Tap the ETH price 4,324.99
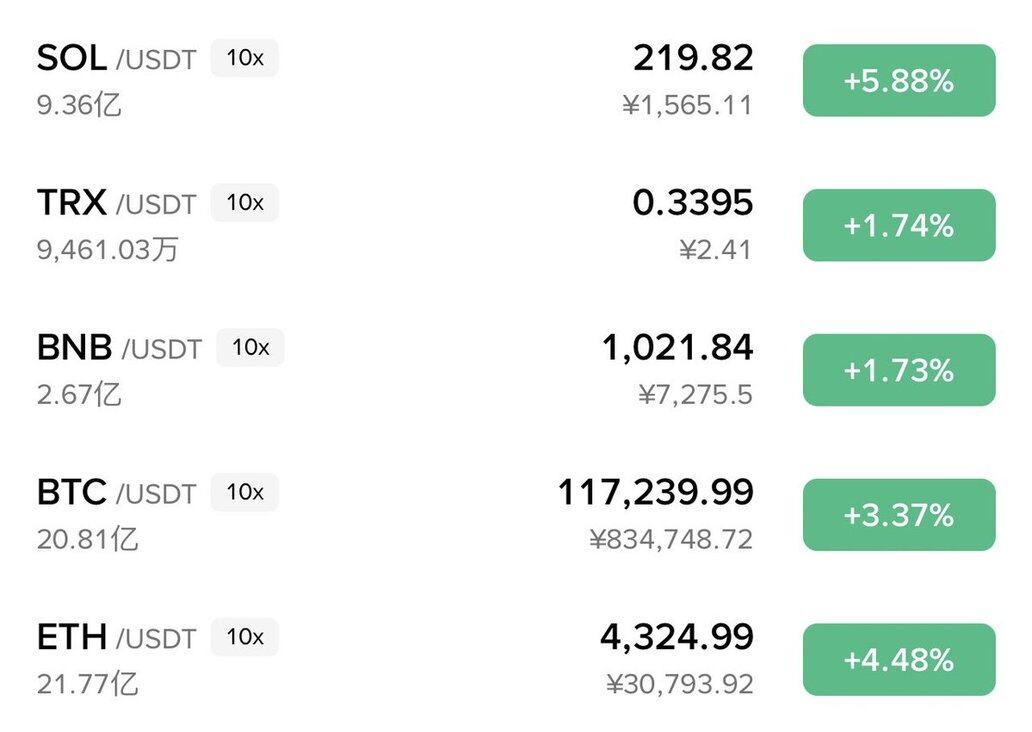 (676, 637)
